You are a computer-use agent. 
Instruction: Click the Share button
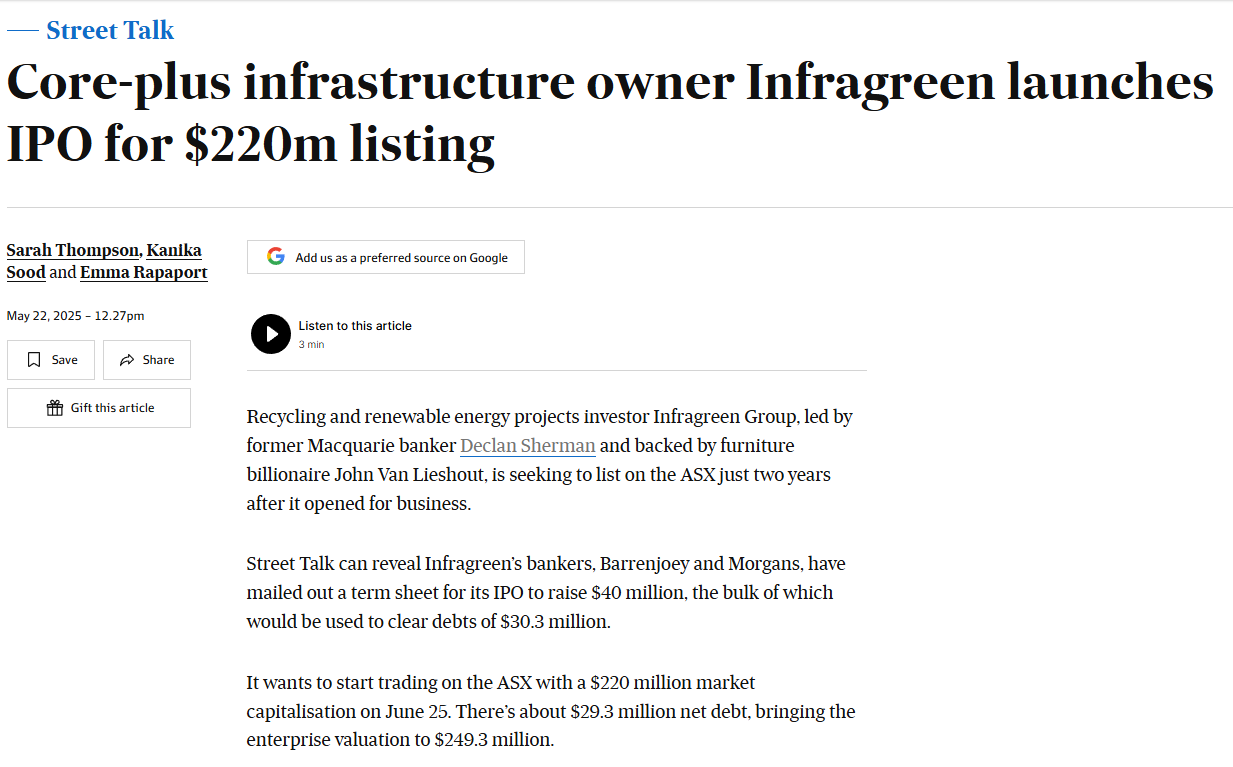coord(147,360)
